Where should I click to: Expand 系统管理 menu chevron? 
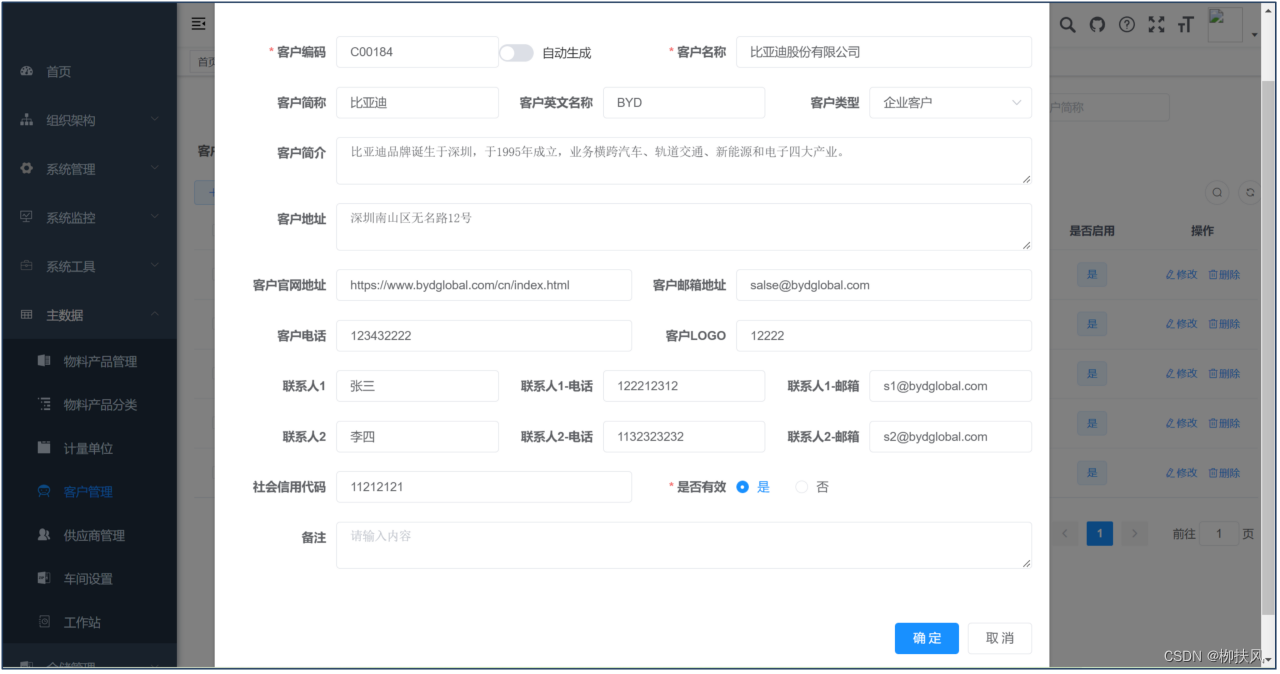tap(155, 169)
